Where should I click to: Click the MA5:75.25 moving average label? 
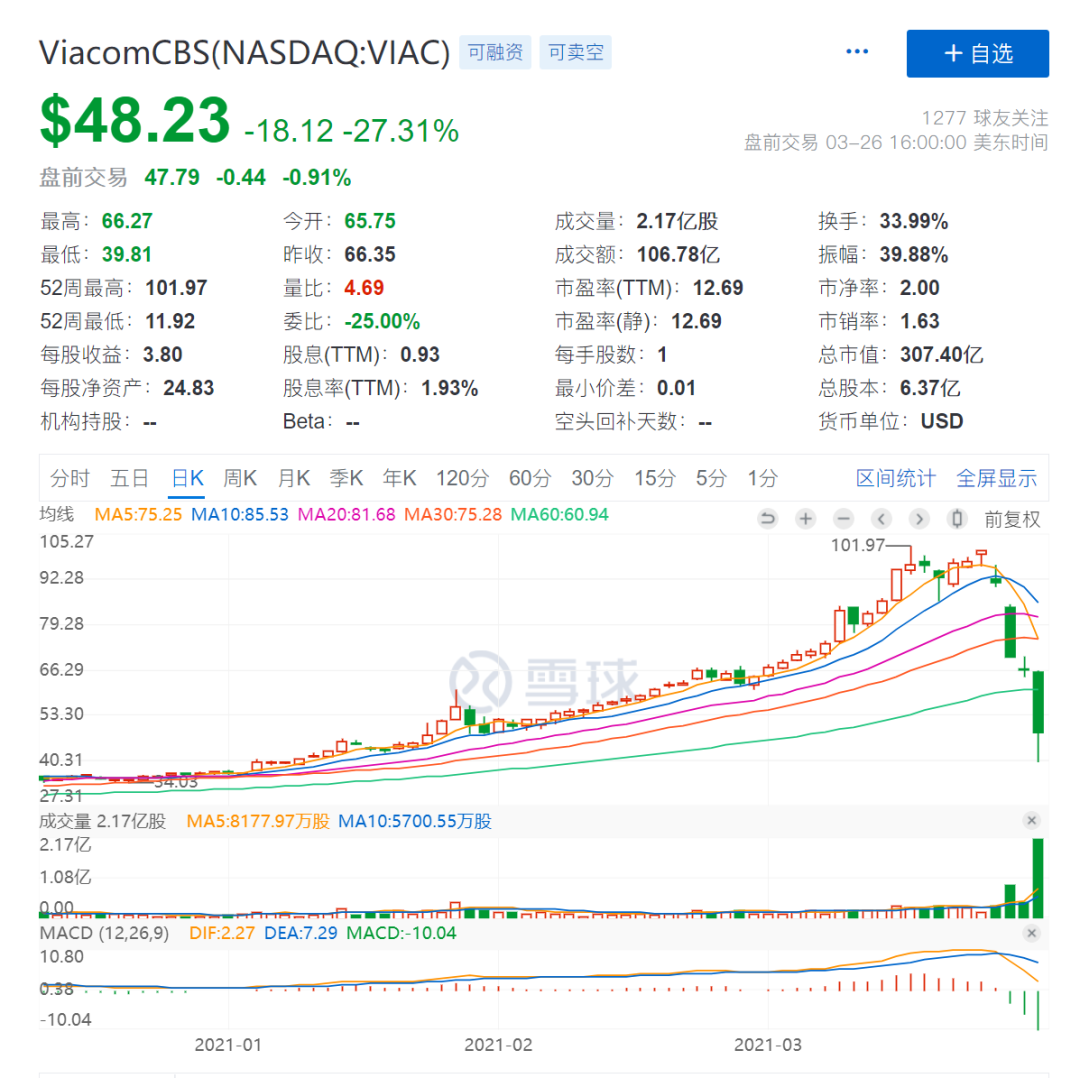138,515
